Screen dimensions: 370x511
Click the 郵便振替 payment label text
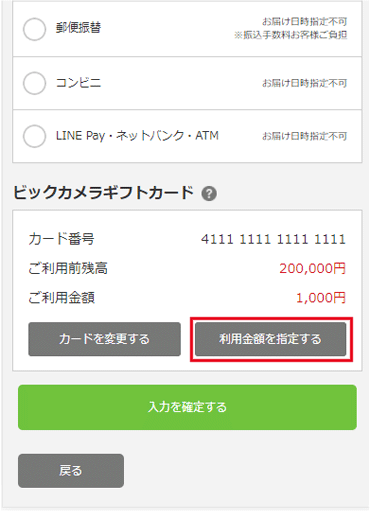click(78, 27)
